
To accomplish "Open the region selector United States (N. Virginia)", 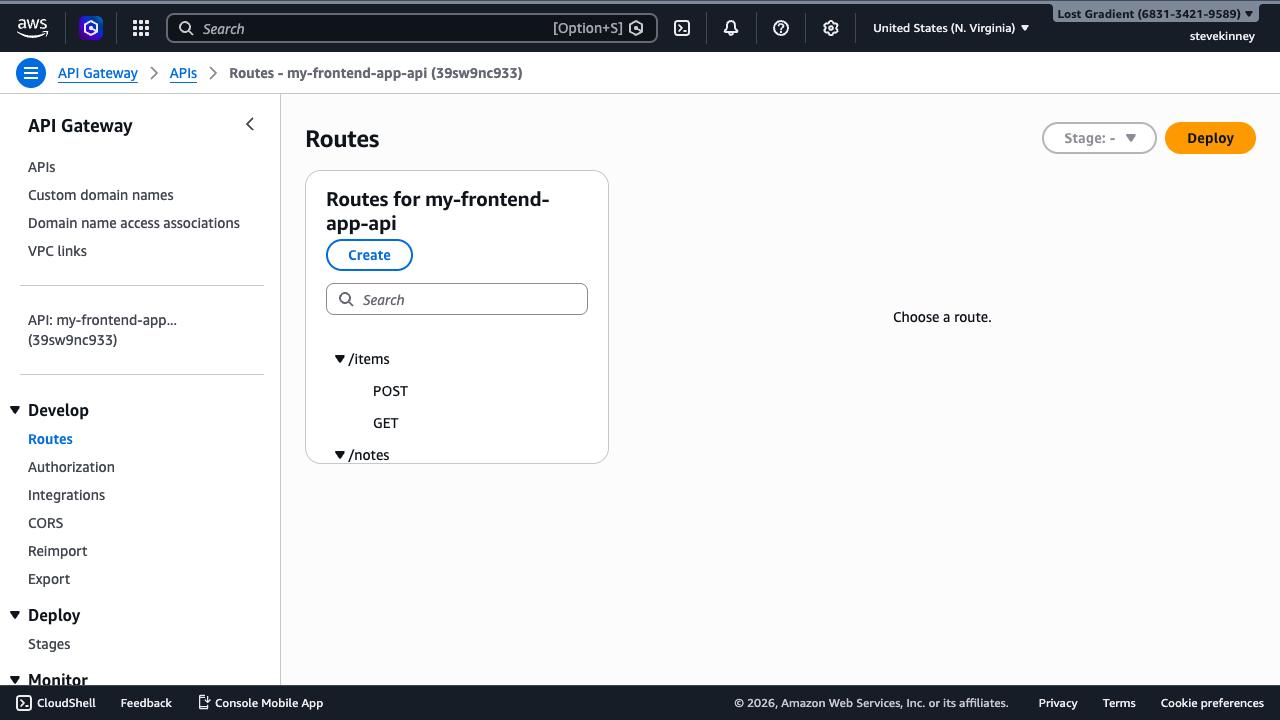I will [951, 28].
